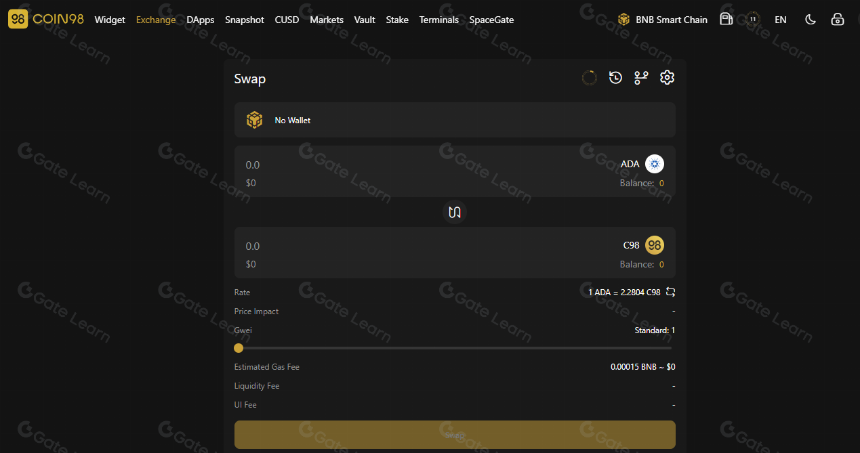Click the Liquidity Fee label
The width and height of the screenshot is (860, 453).
[257, 386]
